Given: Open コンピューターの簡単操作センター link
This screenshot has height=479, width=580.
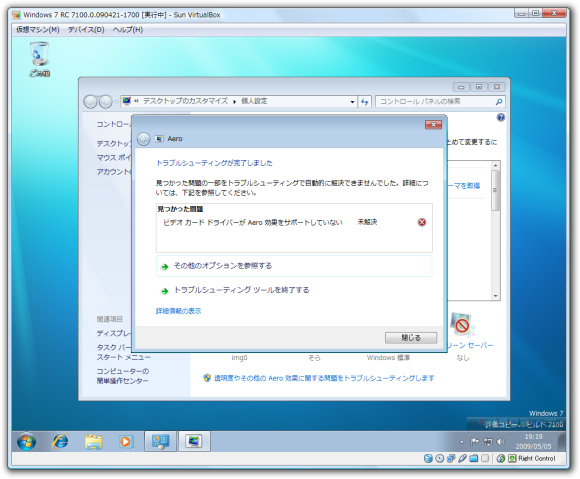Looking at the screenshot, I should pyautogui.click(x=122, y=376).
